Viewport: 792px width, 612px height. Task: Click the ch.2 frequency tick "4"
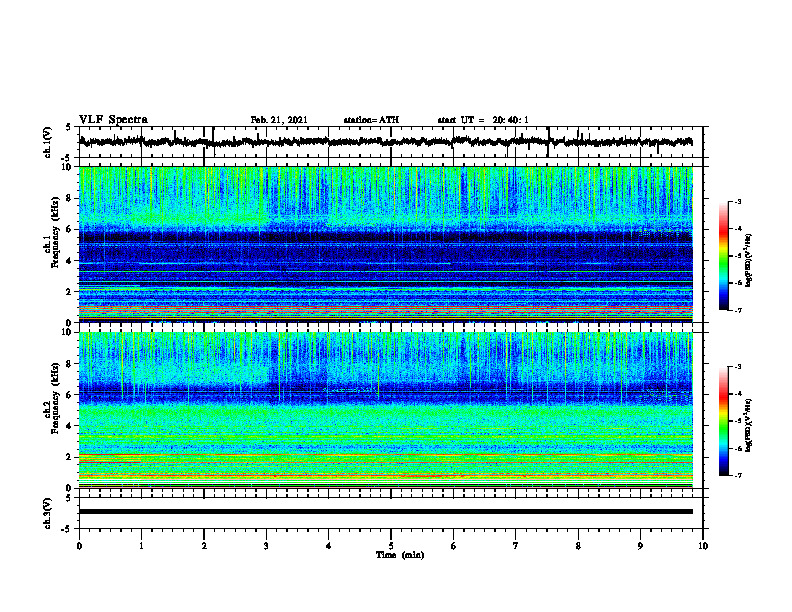point(70,426)
